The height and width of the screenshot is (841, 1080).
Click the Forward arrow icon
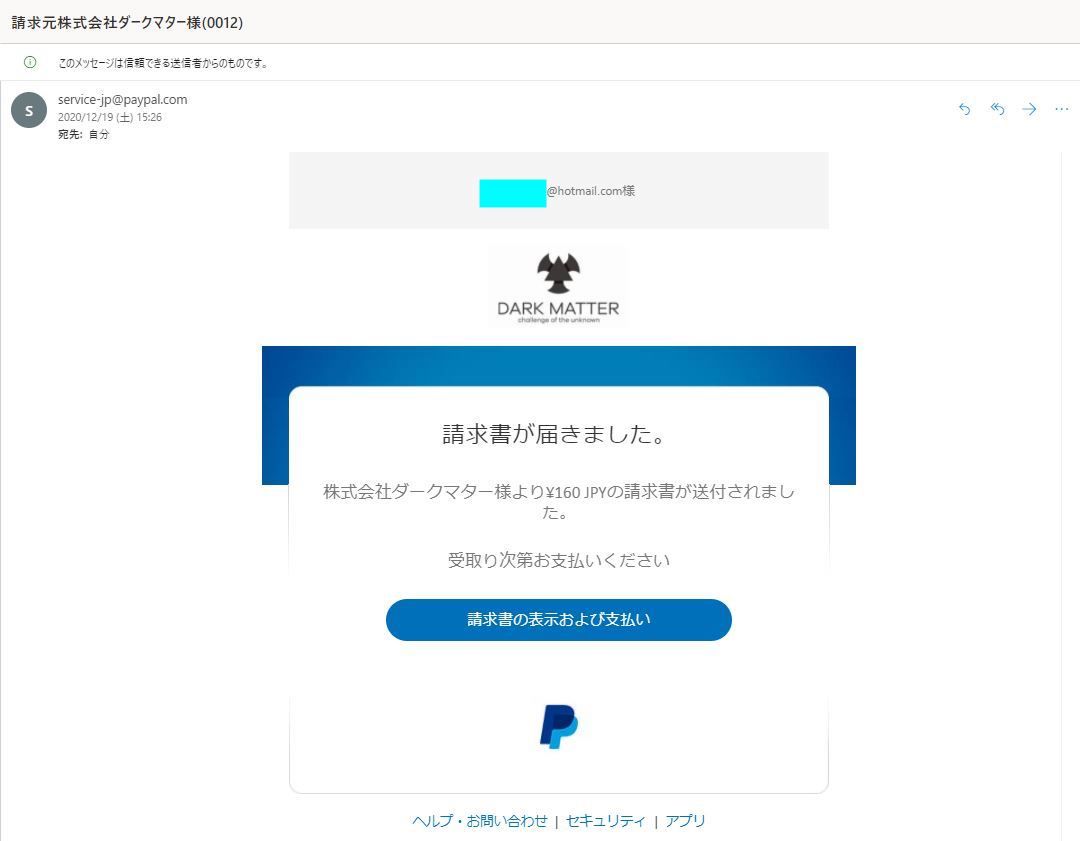click(1029, 109)
